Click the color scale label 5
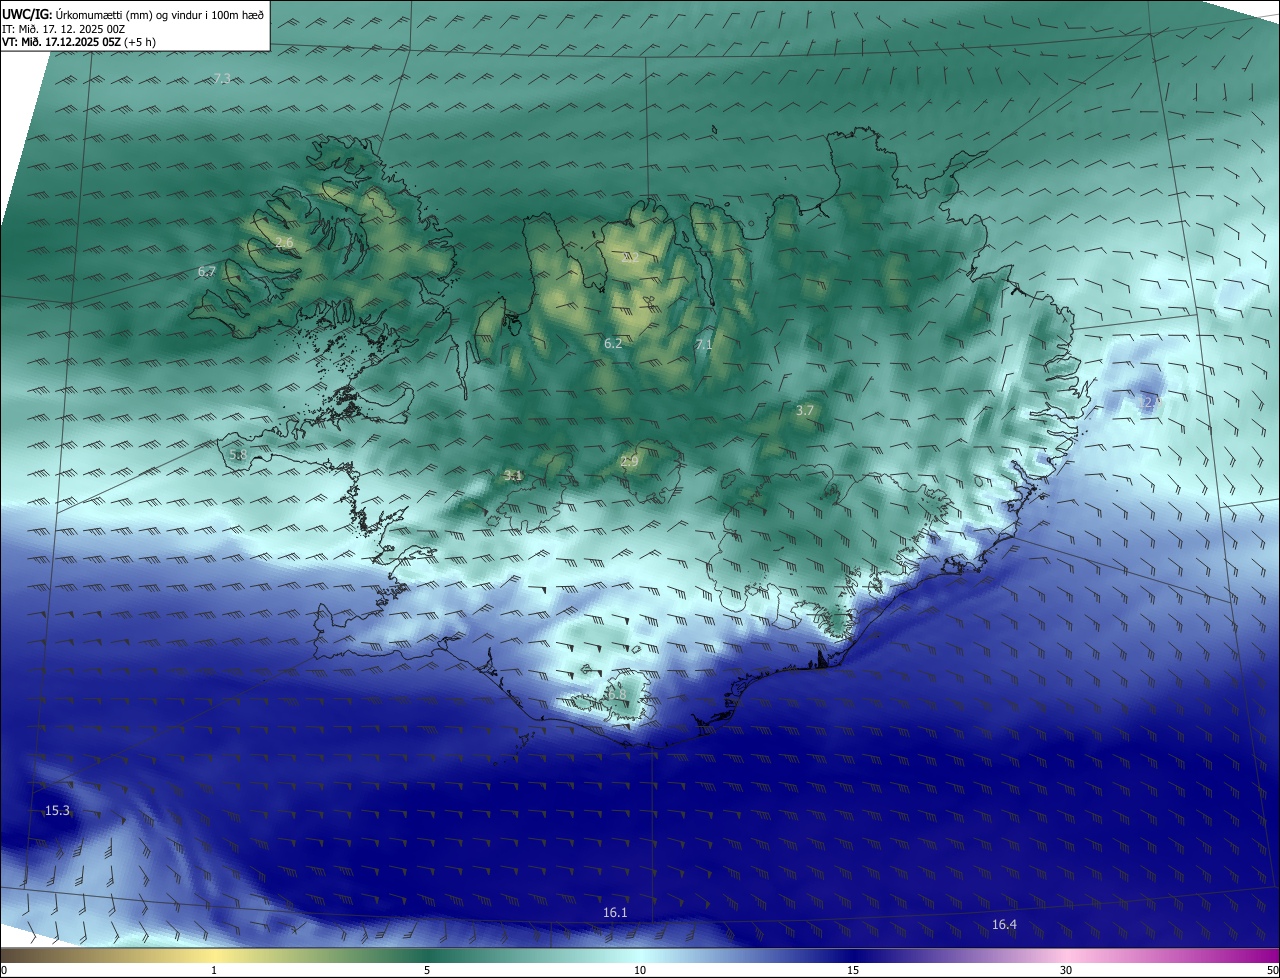The height and width of the screenshot is (978, 1280). coord(427,970)
